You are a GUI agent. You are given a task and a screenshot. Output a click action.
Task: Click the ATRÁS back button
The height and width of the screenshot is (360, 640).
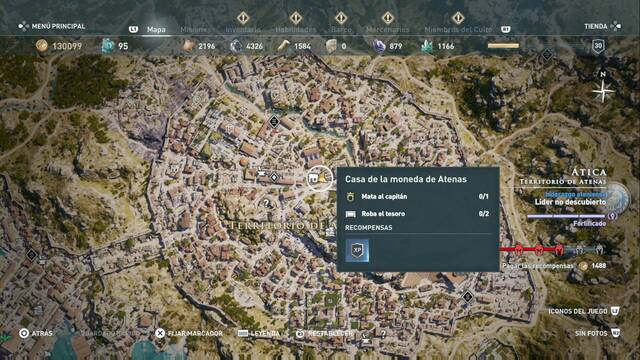click(x=36, y=333)
